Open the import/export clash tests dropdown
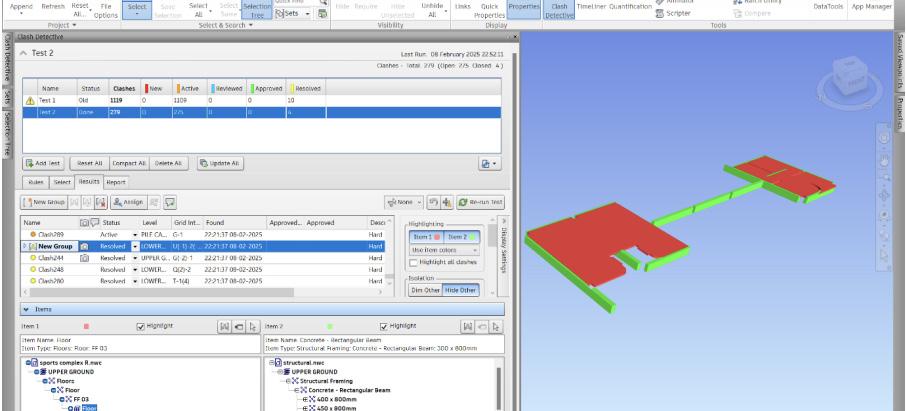 pos(489,164)
